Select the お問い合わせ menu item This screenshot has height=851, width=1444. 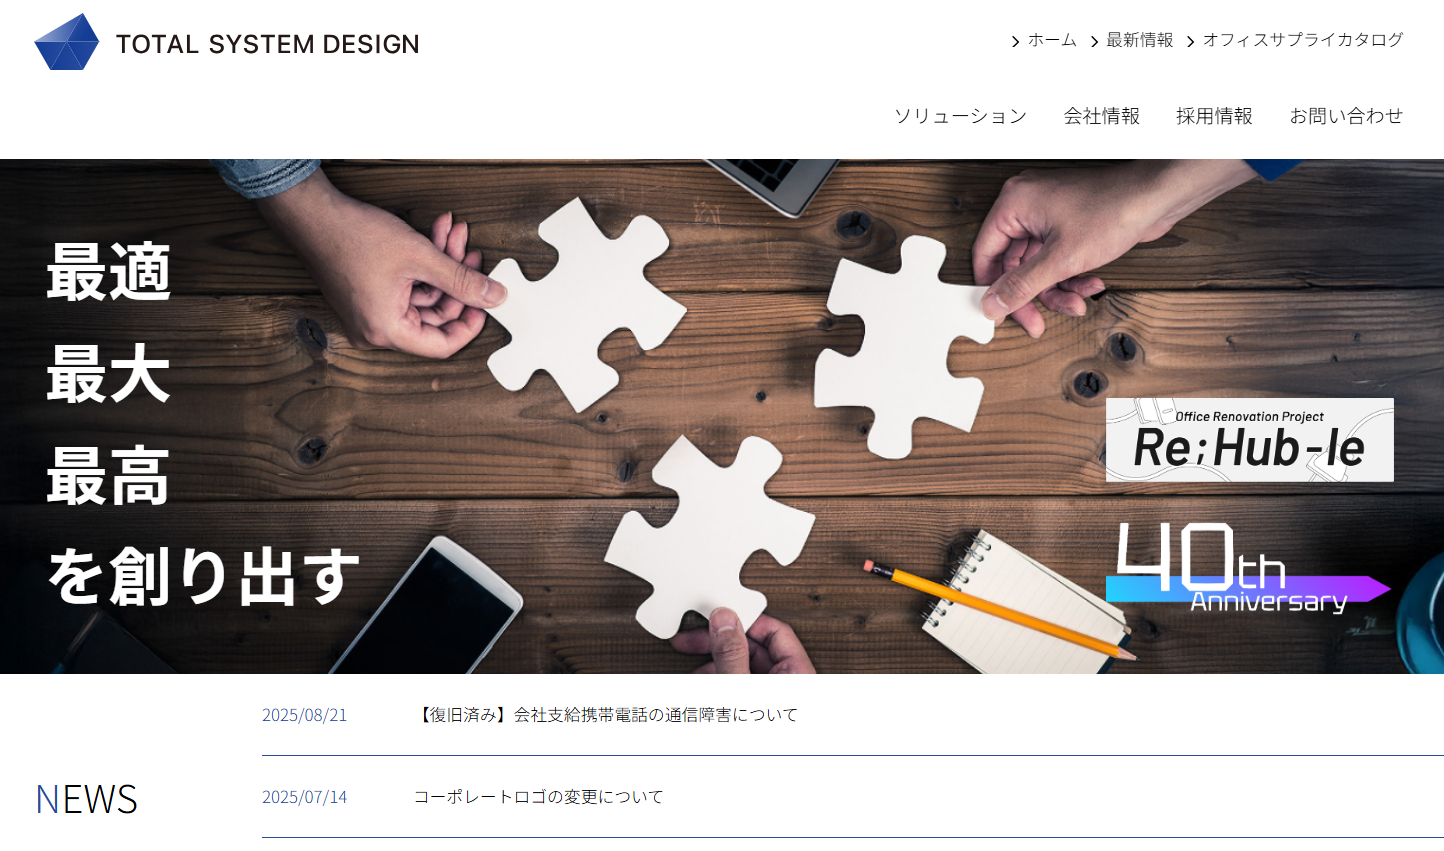tap(1346, 116)
